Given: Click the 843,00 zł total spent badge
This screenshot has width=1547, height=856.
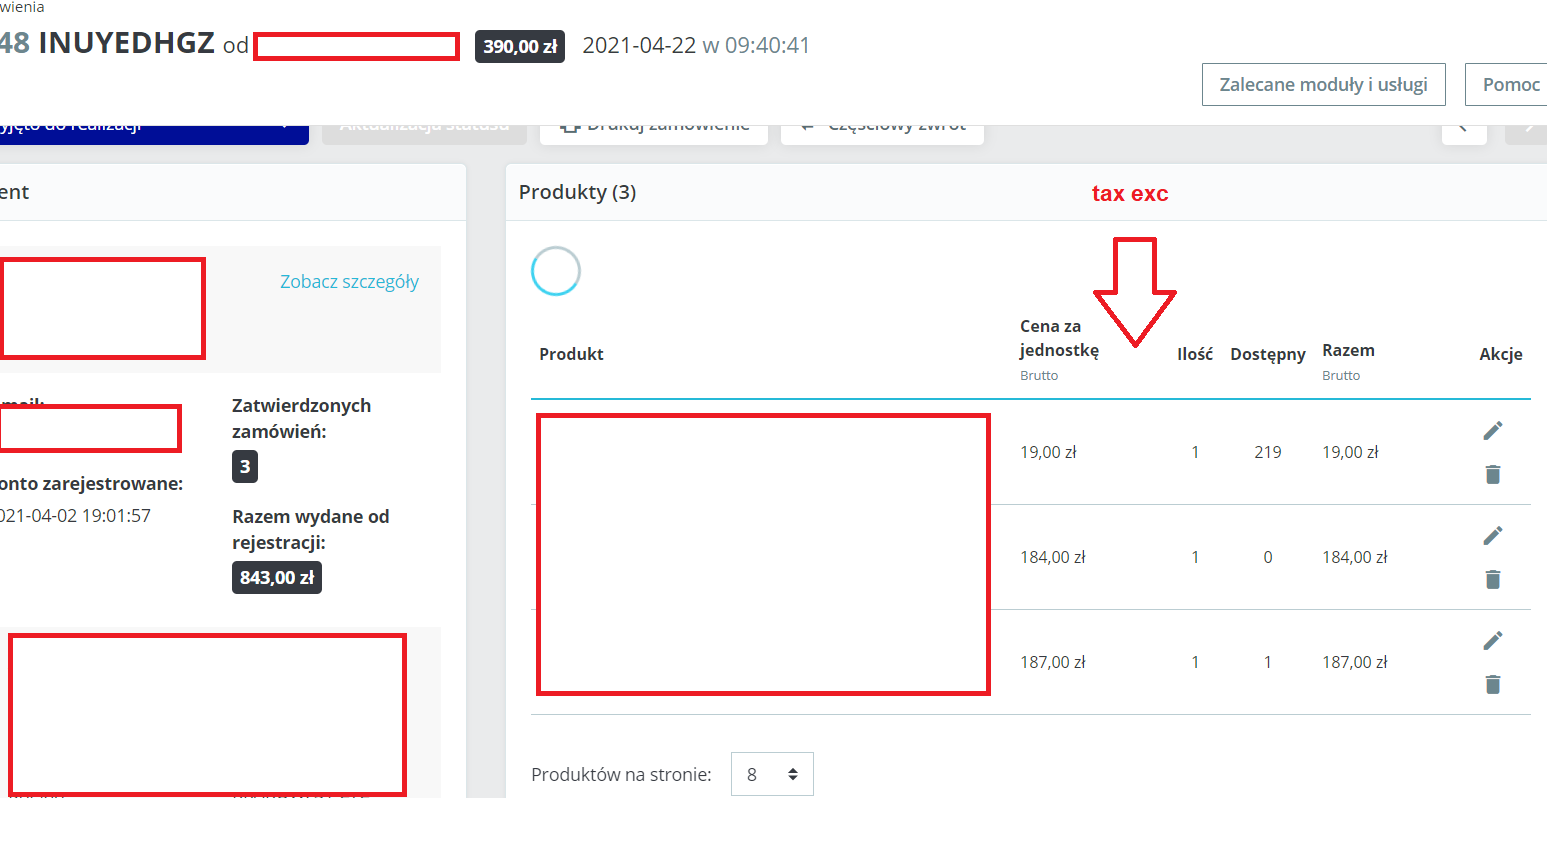Looking at the screenshot, I should pos(277,578).
